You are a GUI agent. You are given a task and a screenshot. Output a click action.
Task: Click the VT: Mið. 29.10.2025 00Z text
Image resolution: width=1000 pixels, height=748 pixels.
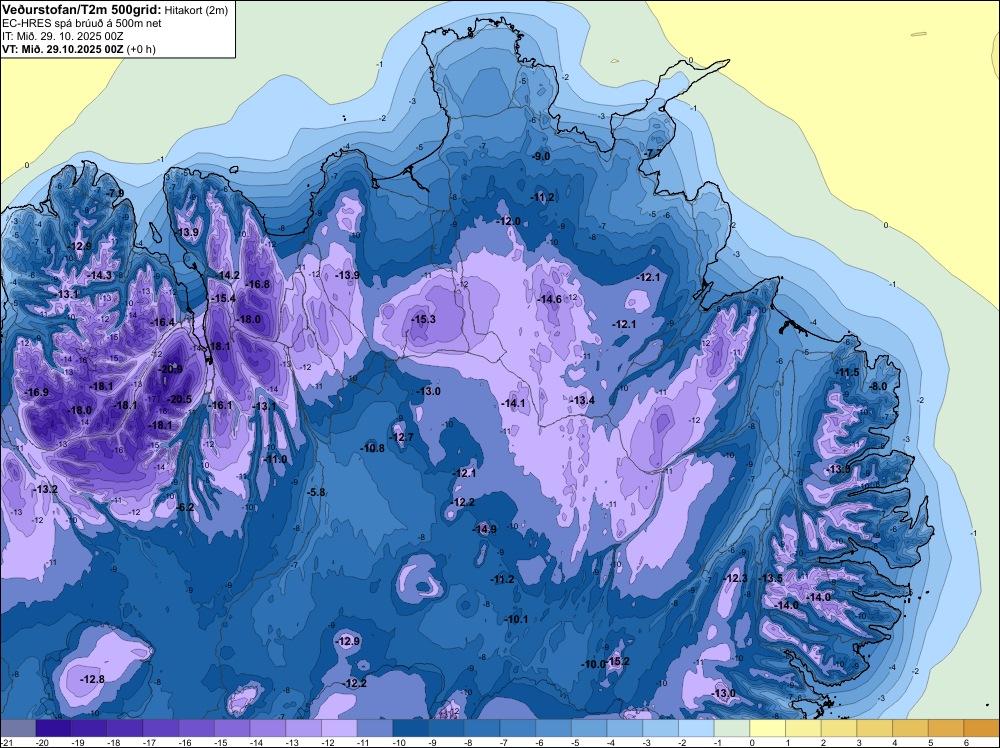[x=63, y=48]
